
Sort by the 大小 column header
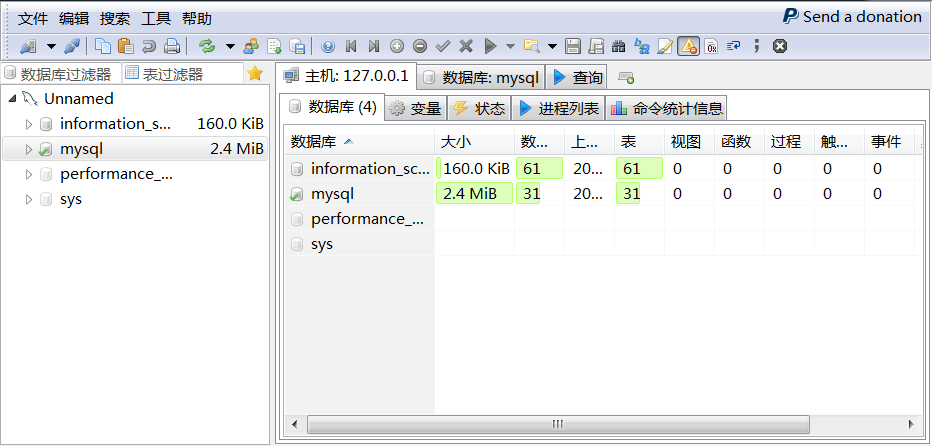tap(474, 142)
